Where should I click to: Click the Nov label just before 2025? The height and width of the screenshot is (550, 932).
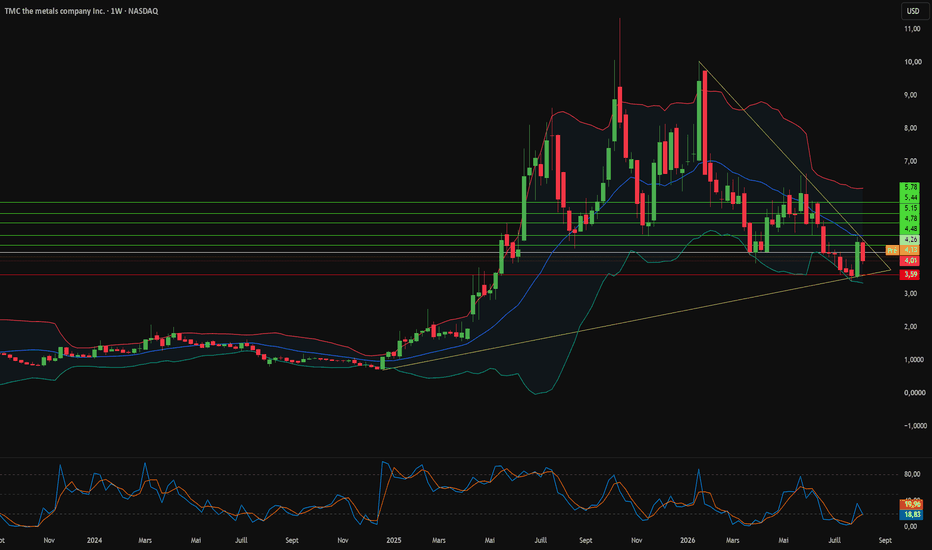[x=343, y=540]
